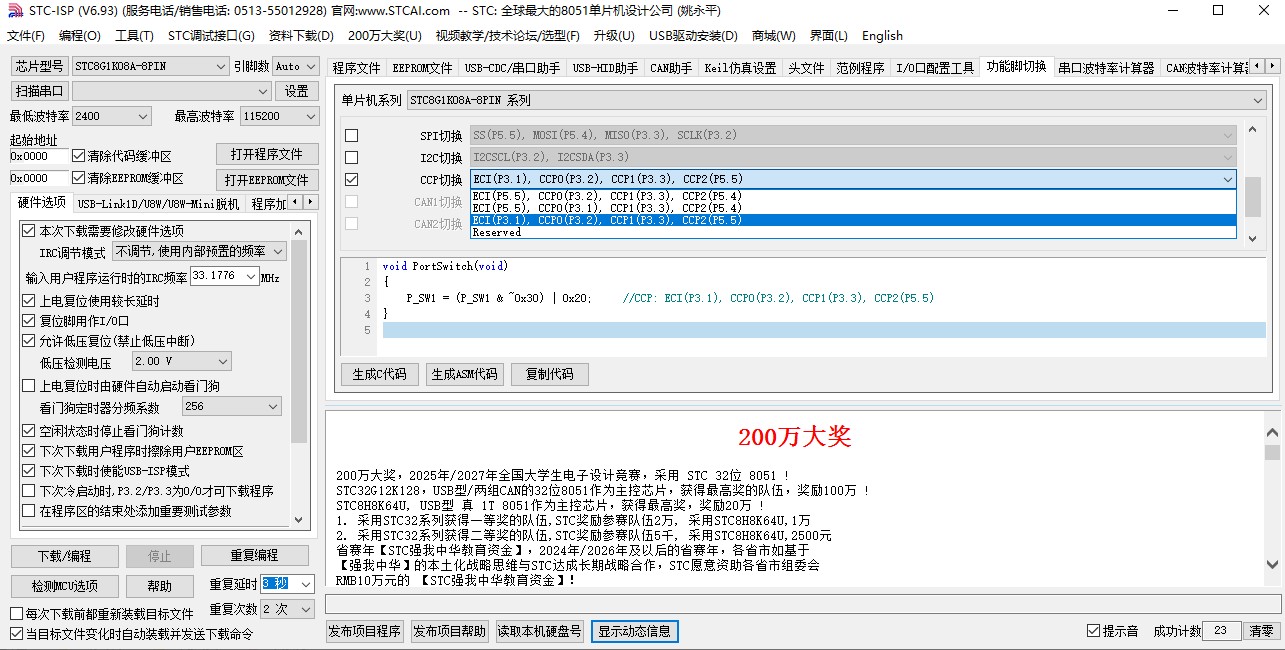Click tab scroll left arrow in top tab strip
This screenshot has width=1285, height=650.
[1258, 67]
